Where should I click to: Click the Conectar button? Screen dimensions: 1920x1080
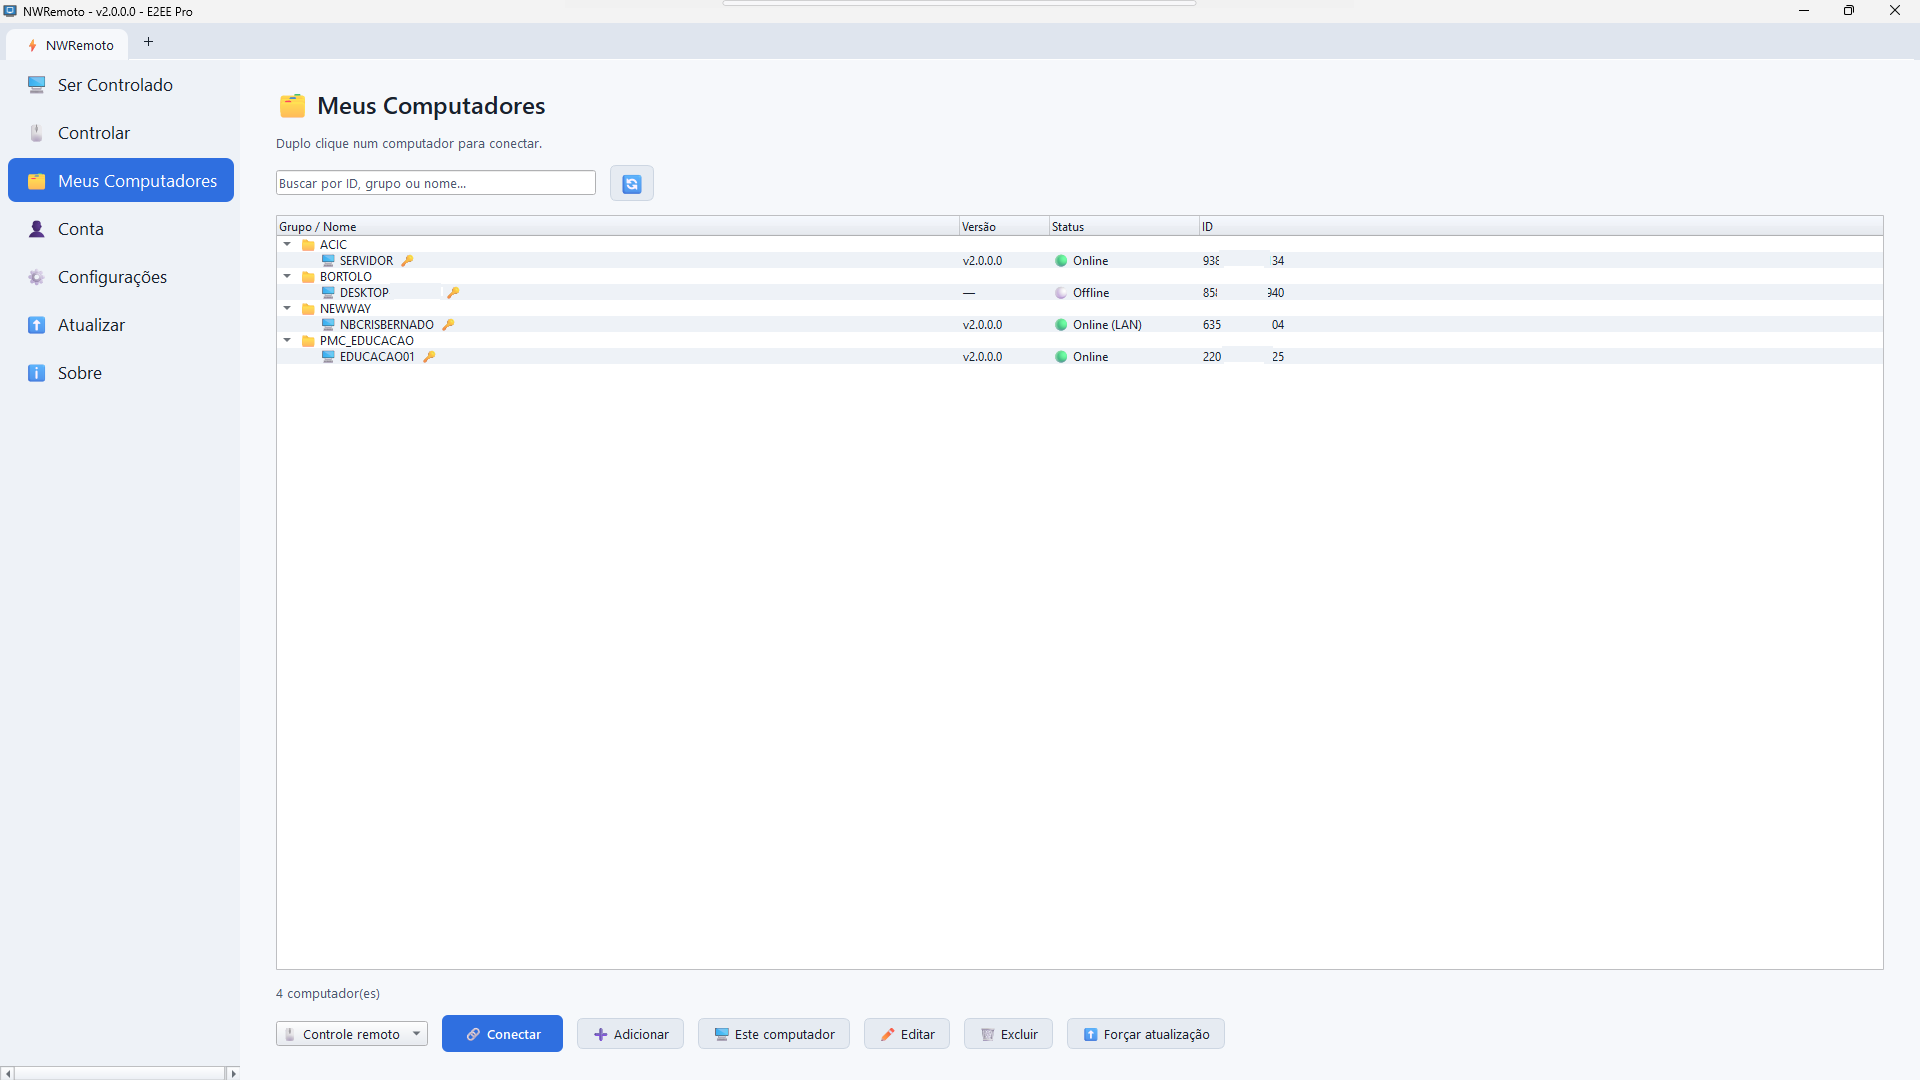tap(502, 1034)
